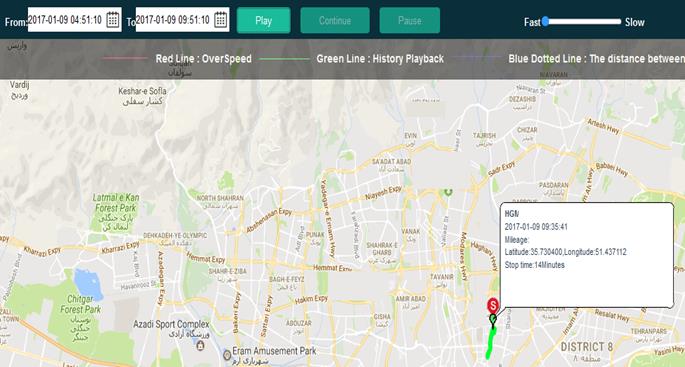Click the Chitgar Forest Park label
685x367 pixels.
[80, 304]
